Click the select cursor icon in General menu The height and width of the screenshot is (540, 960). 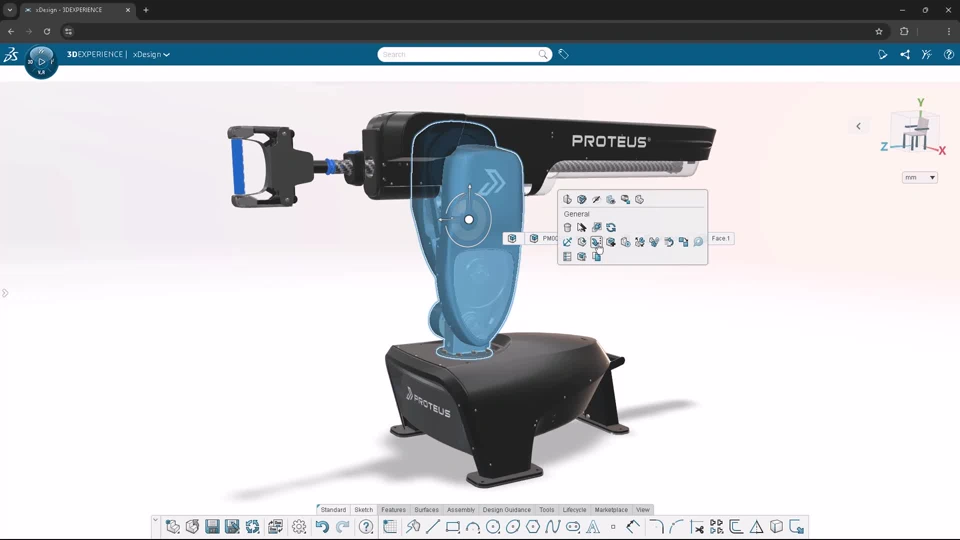(x=582, y=227)
